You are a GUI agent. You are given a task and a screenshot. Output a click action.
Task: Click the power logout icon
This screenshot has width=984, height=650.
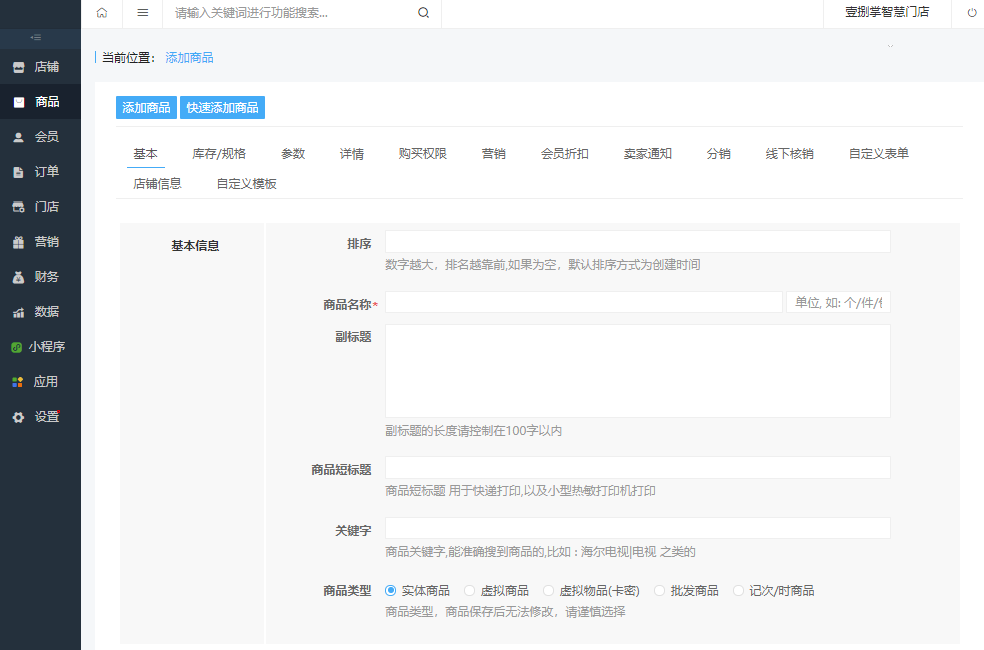(x=971, y=13)
